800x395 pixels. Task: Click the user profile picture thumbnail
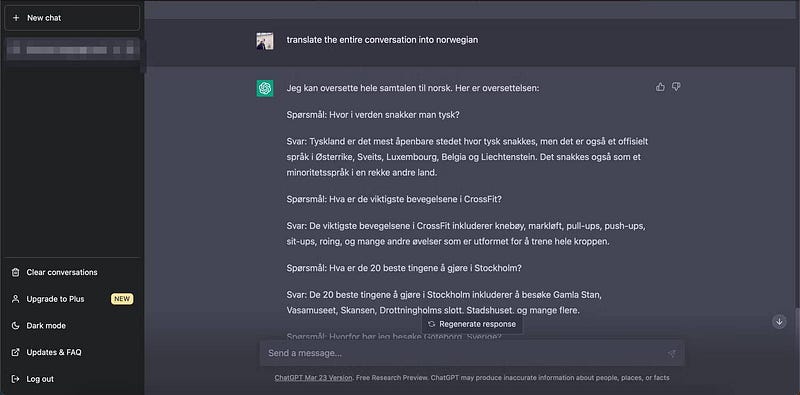[265, 41]
